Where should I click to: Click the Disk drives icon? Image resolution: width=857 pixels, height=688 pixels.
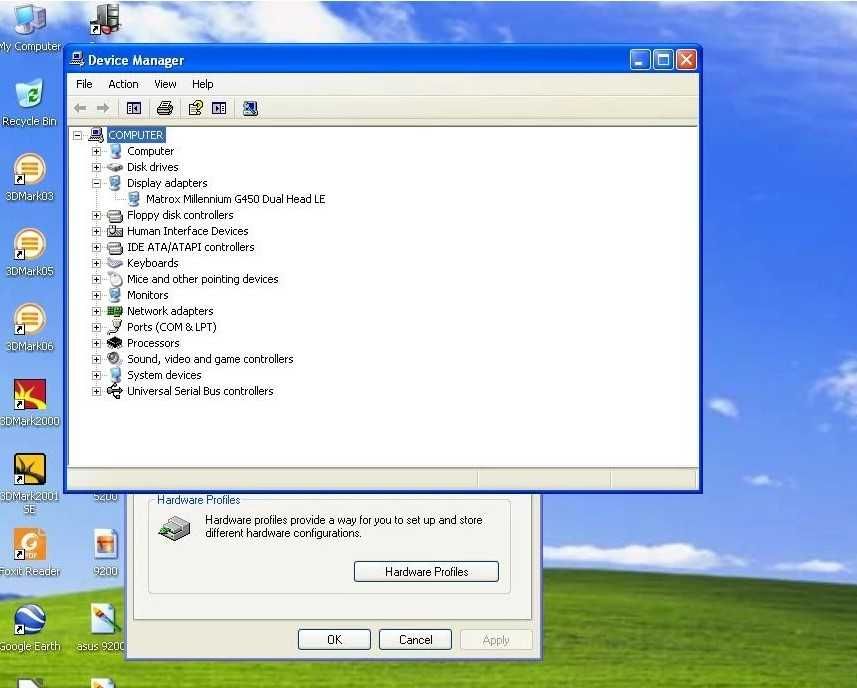115,167
